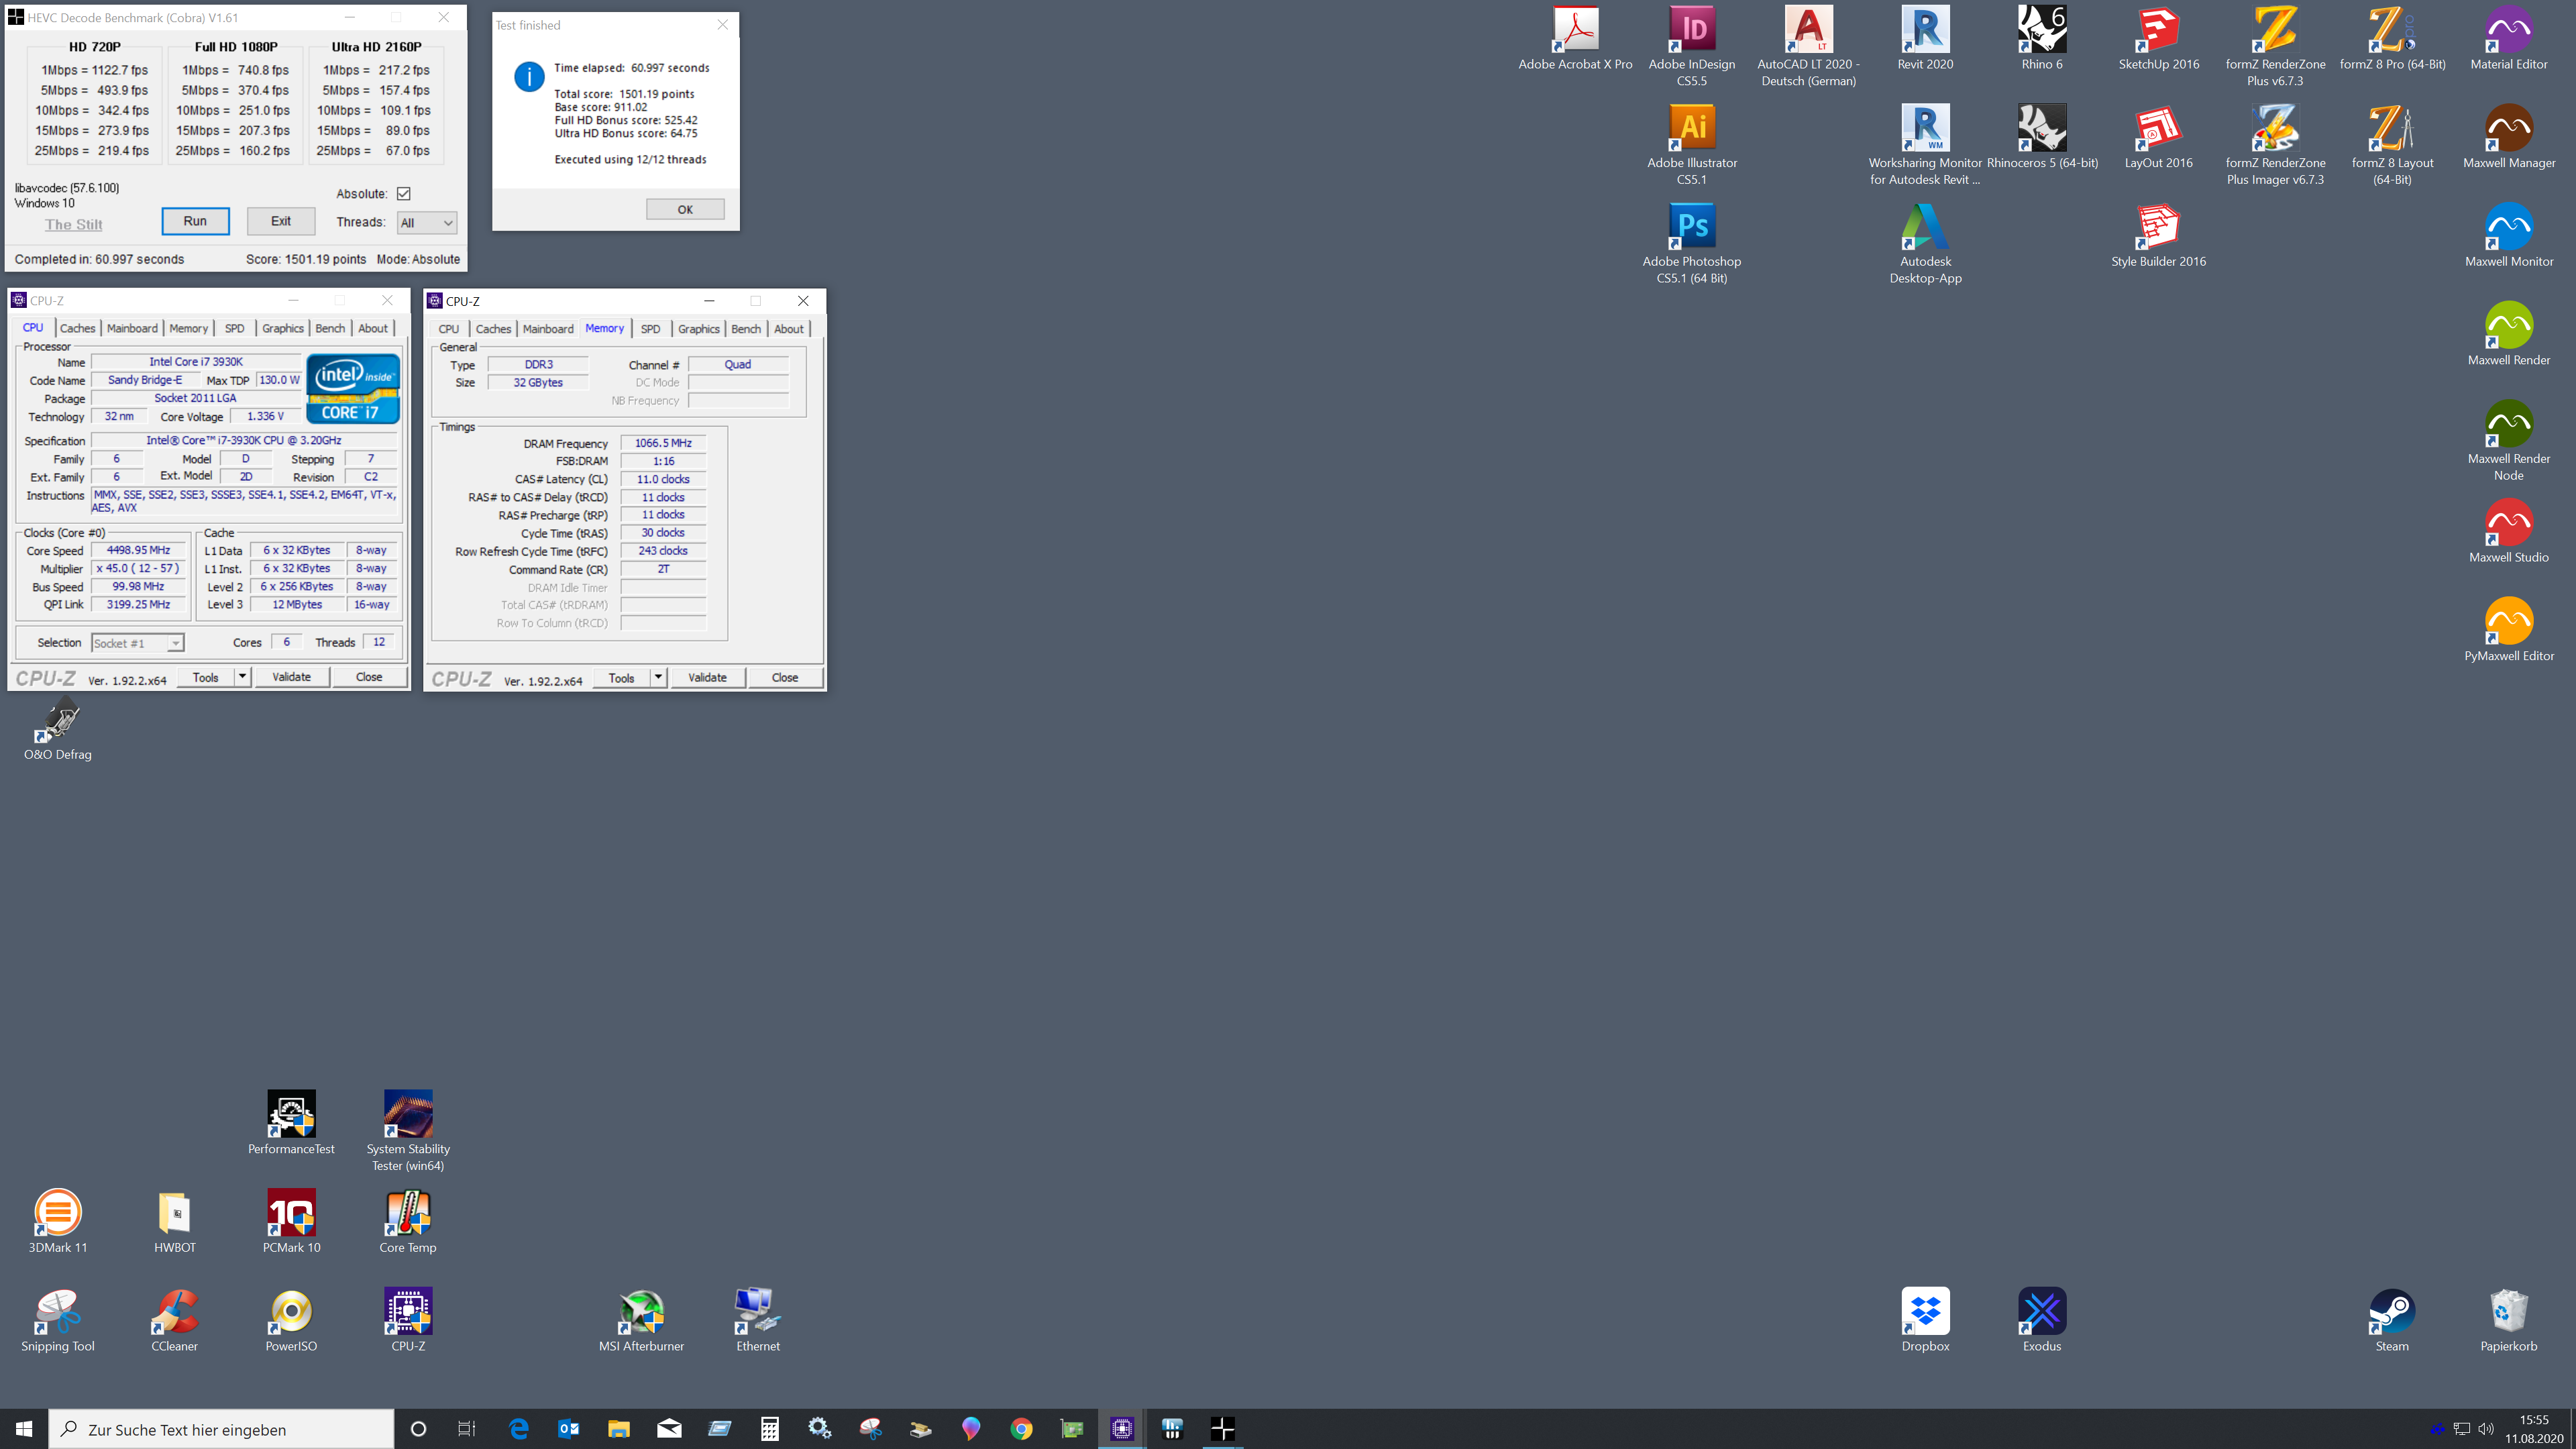The width and height of the screenshot is (2576, 1449).
Task: Open PCMark 10 shortcut
Action: [291, 1221]
